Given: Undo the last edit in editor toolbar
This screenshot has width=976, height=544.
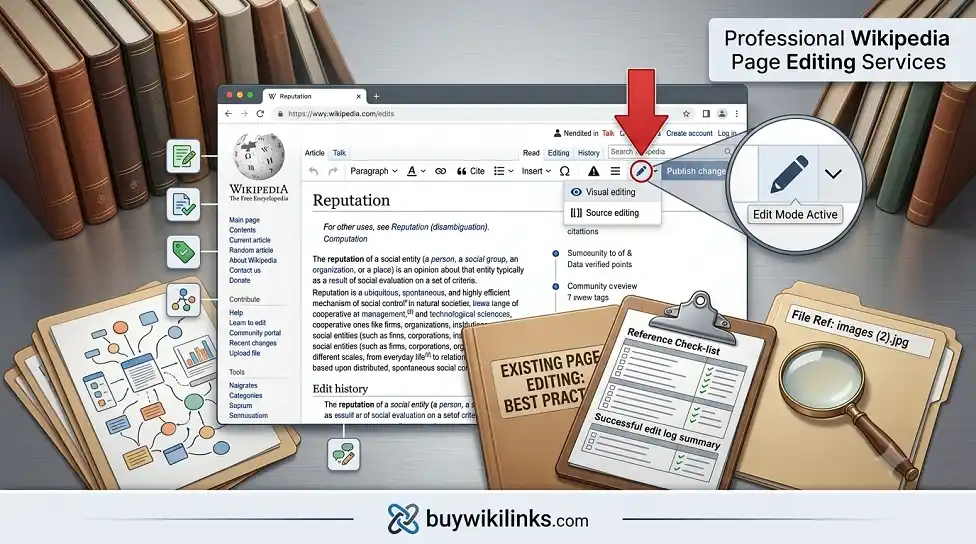Looking at the screenshot, I should [x=314, y=171].
